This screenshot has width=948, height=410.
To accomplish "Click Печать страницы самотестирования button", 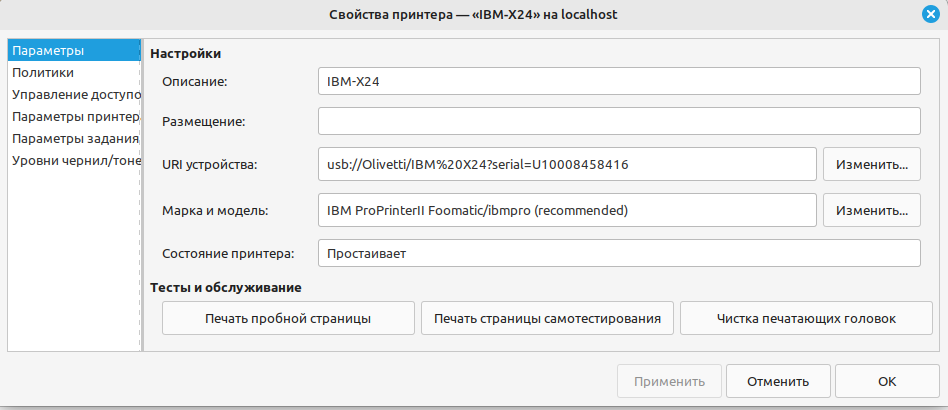I will (547, 318).
